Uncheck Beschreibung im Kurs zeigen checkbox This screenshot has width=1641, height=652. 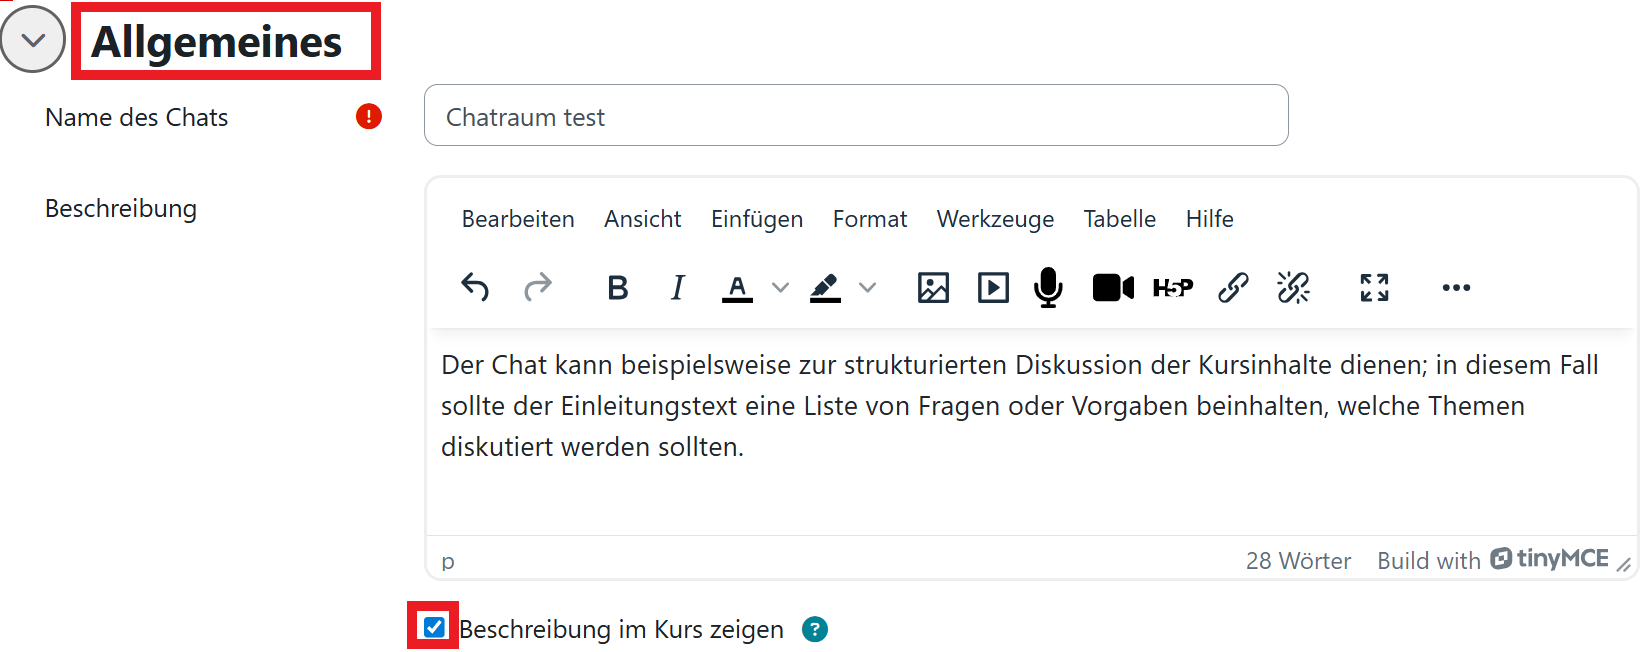pyautogui.click(x=434, y=627)
